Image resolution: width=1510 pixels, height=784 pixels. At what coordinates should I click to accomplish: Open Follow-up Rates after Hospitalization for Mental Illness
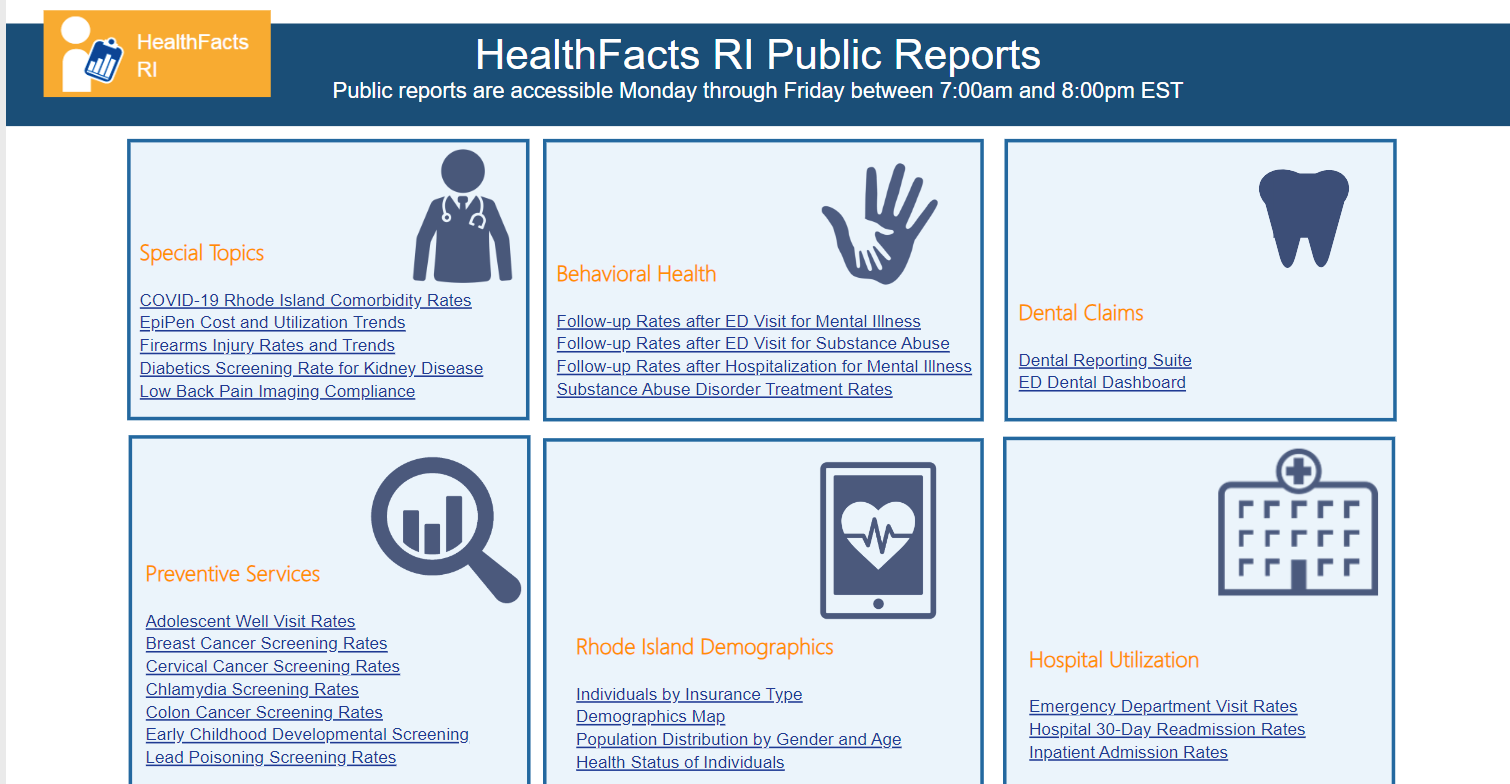coord(764,366)
